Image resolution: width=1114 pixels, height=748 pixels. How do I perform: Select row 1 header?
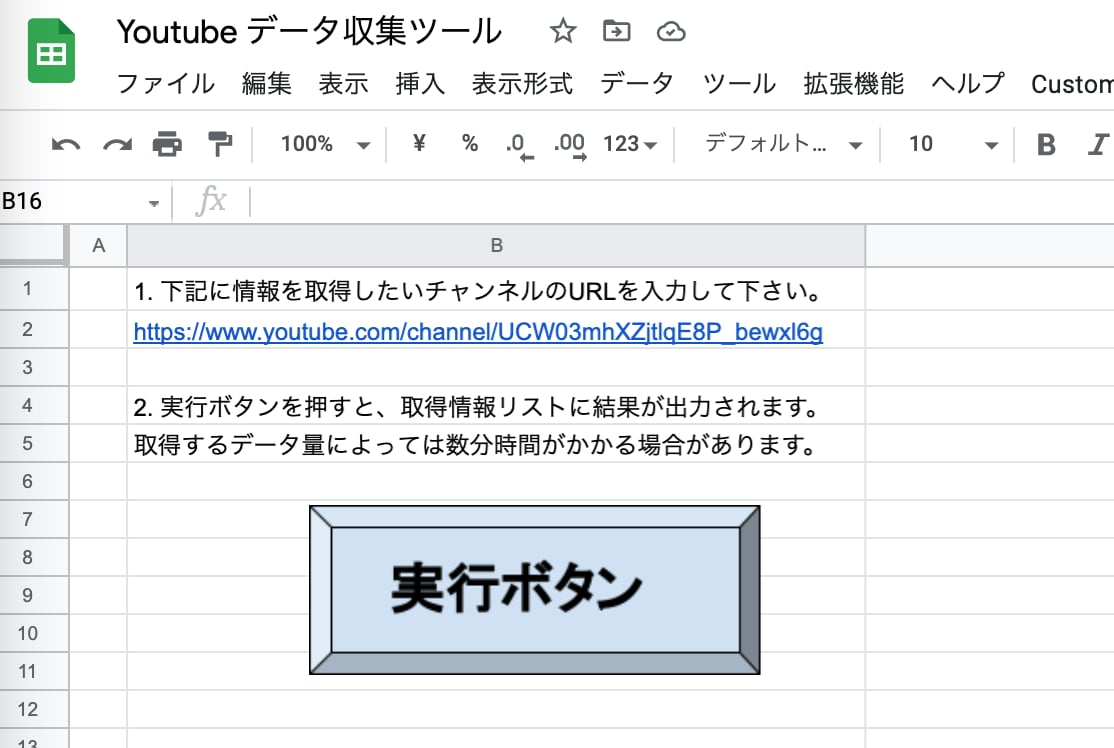(x=33, y=288)
